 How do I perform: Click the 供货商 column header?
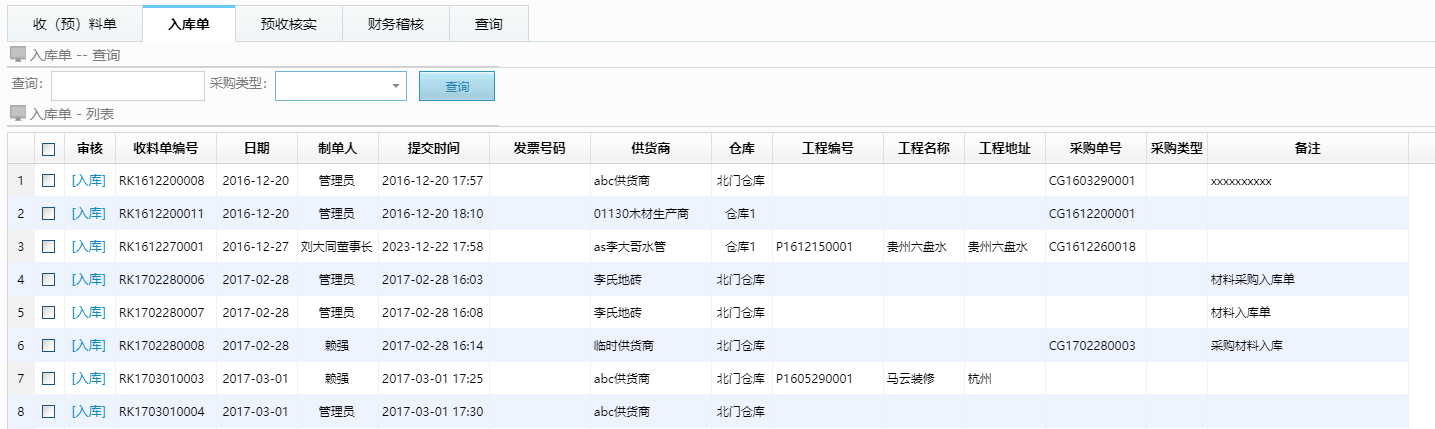coord(651,148)
